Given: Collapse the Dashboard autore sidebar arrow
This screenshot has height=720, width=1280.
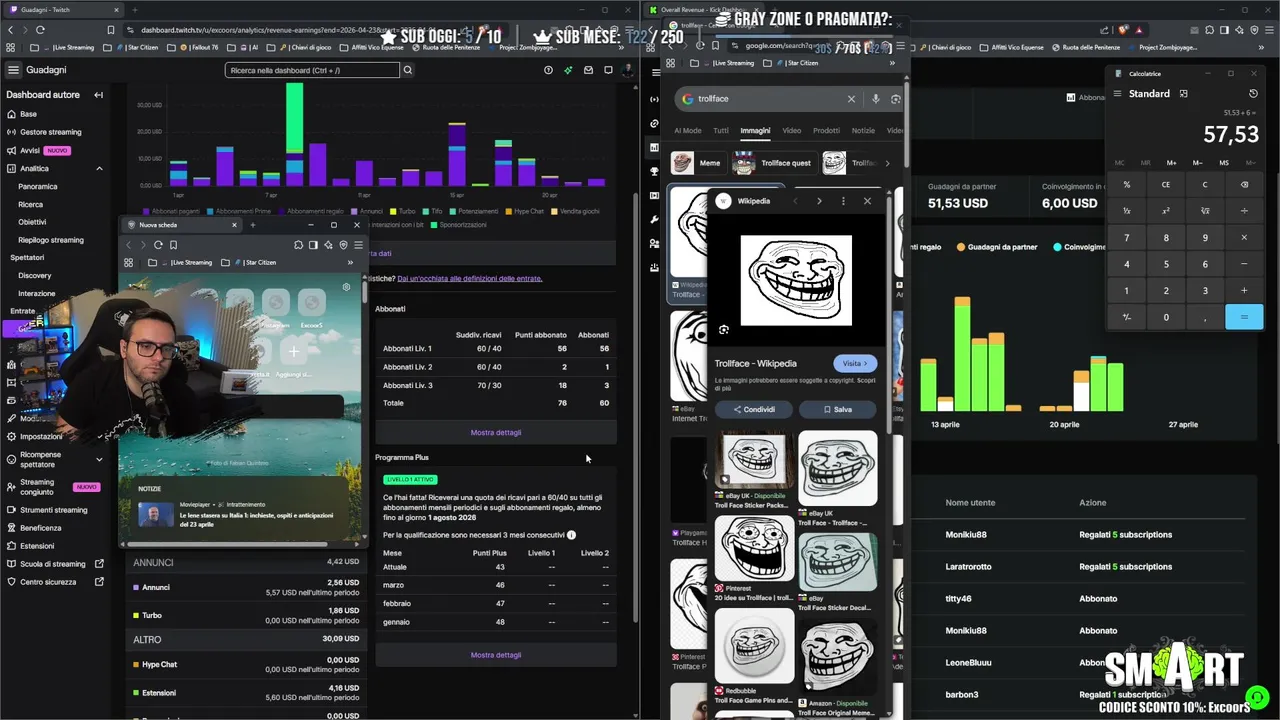Looking at the screenshot, I should 98,95.
